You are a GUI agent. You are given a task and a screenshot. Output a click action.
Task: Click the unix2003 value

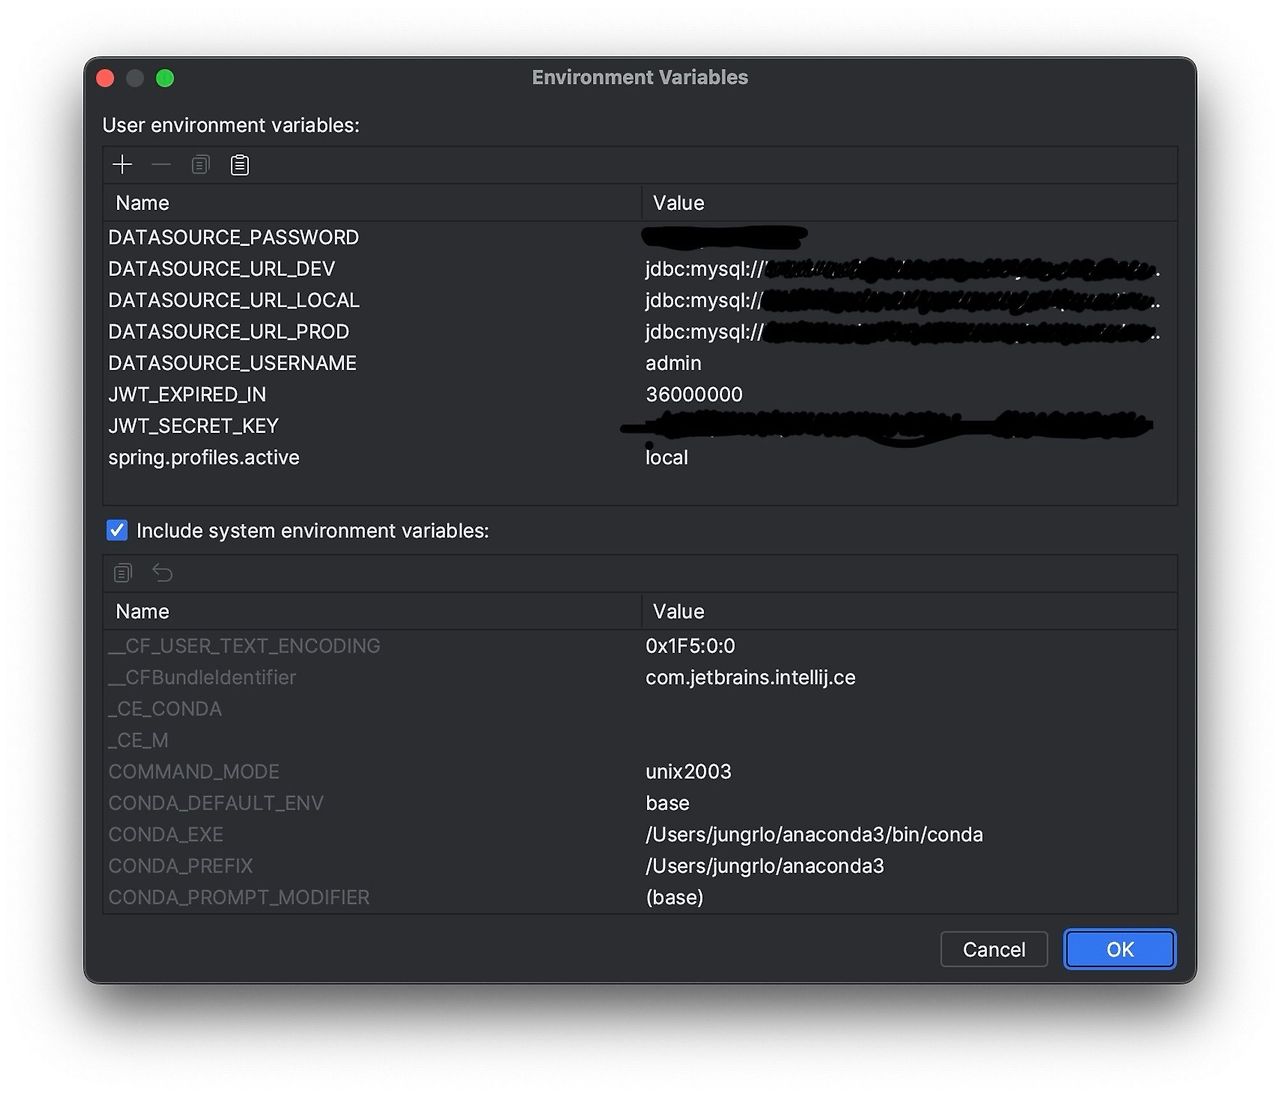pyautogui.click(x=689, y=772)
